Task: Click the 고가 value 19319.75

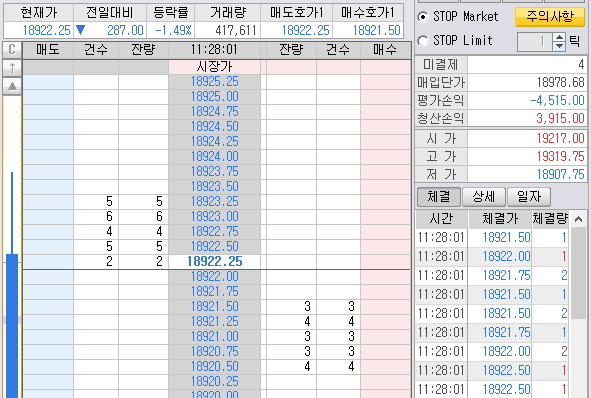Action: [x=560, y=156]
